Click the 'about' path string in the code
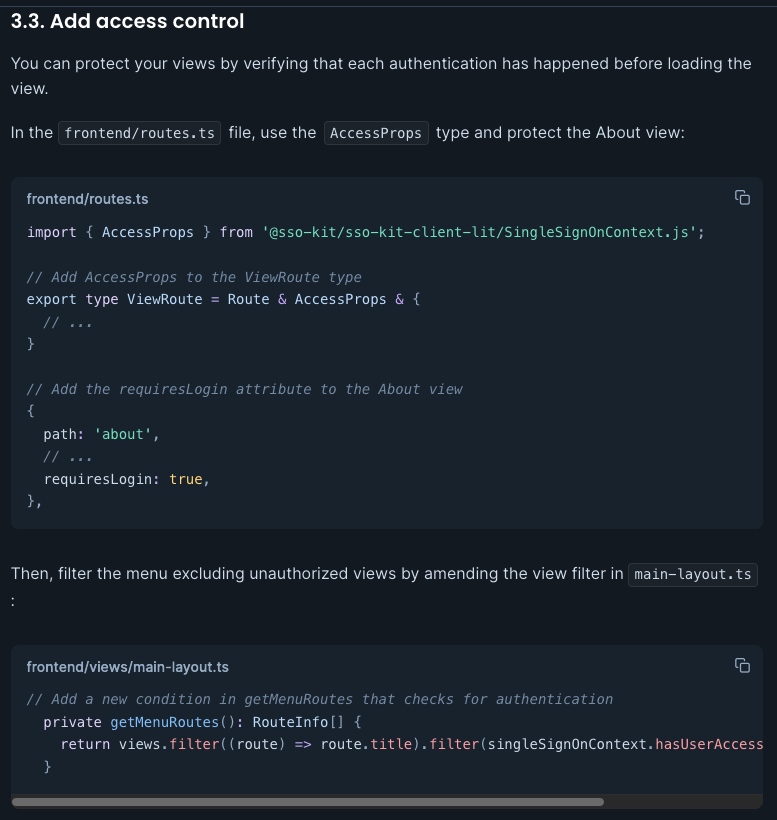 point(124,434)
